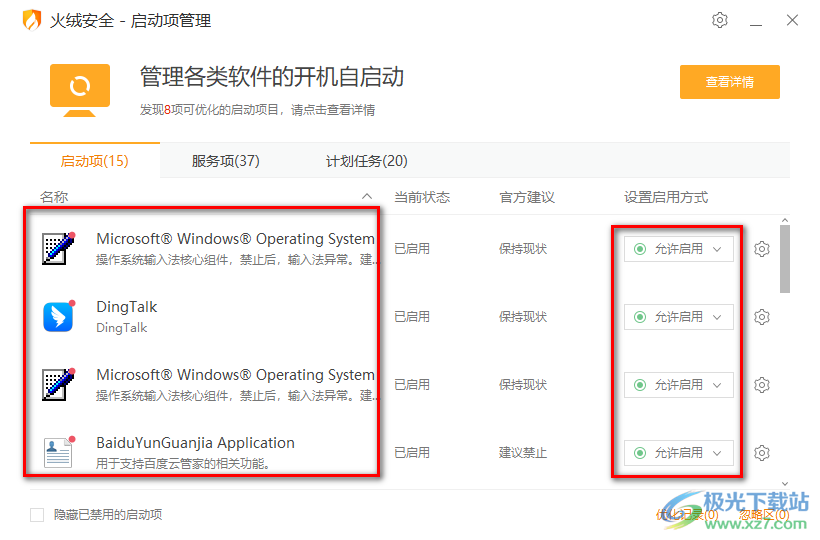The height and width of the screenshot is (540, 820).
Task: Click 设置启用方式 column header
Action: tap(666, 197)
